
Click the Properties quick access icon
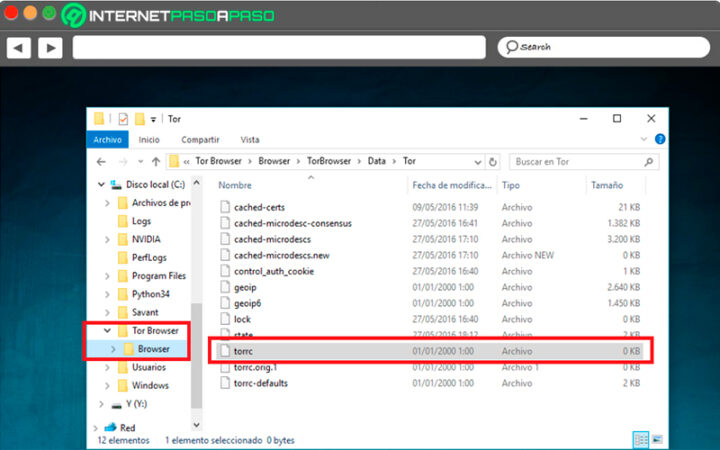(123, 119)
